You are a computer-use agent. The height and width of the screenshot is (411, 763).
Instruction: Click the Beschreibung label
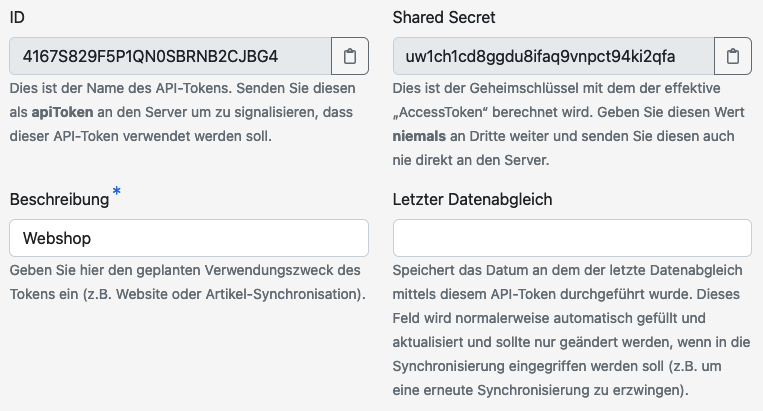(x=59, y=199)
